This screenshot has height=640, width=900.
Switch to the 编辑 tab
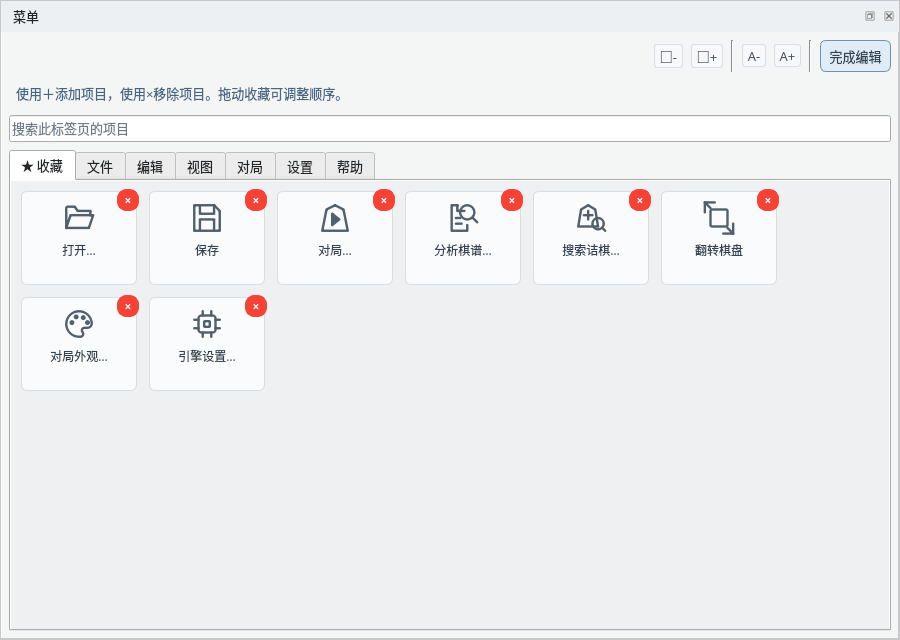click(150, 167)
